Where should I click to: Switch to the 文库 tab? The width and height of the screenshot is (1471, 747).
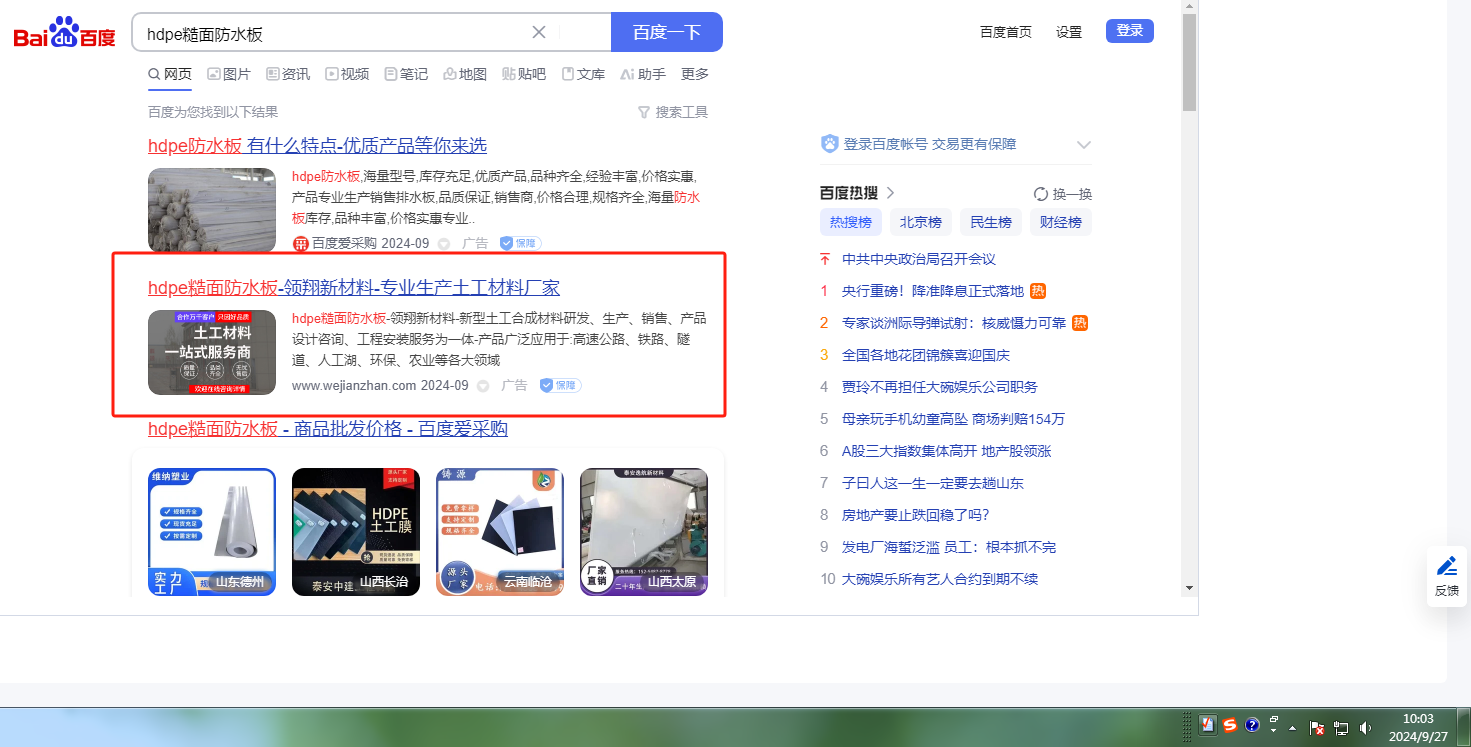tap(583, 74)
